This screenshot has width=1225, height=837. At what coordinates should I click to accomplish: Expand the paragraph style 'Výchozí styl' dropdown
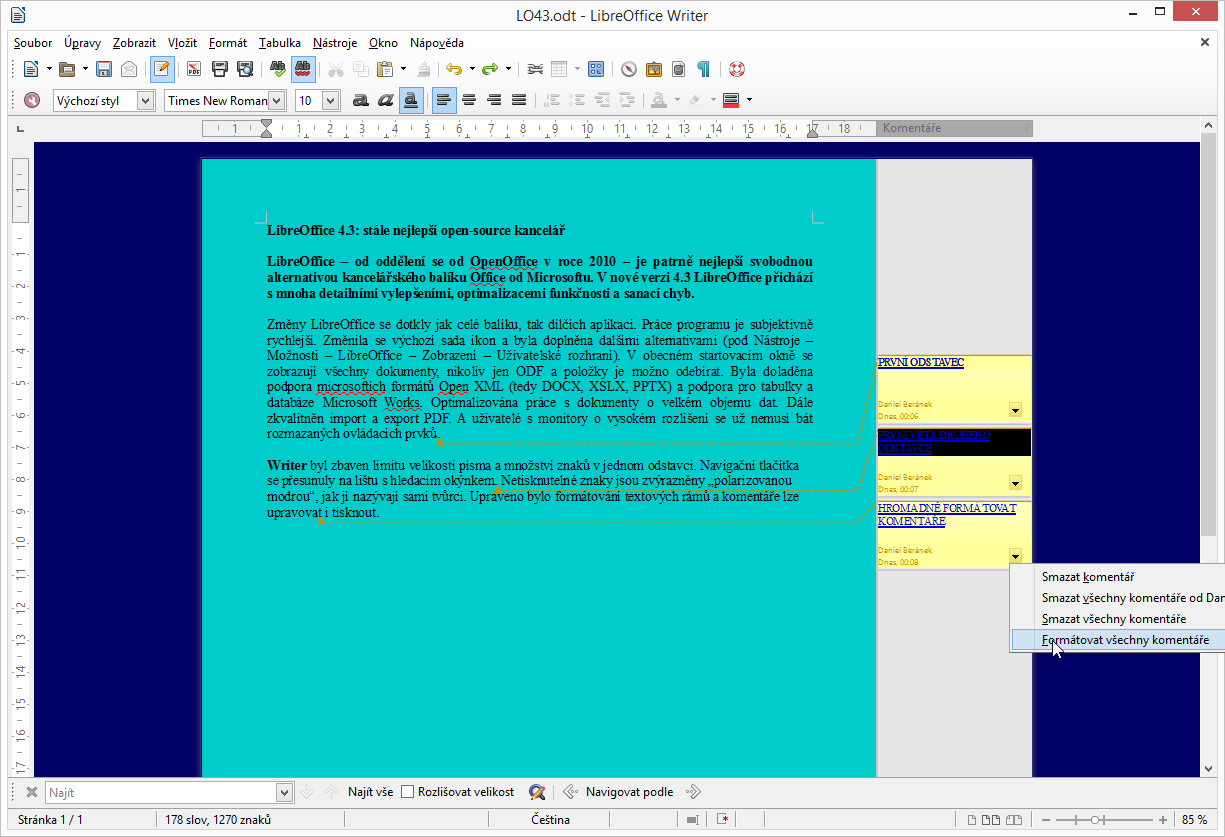click(145, 100)
